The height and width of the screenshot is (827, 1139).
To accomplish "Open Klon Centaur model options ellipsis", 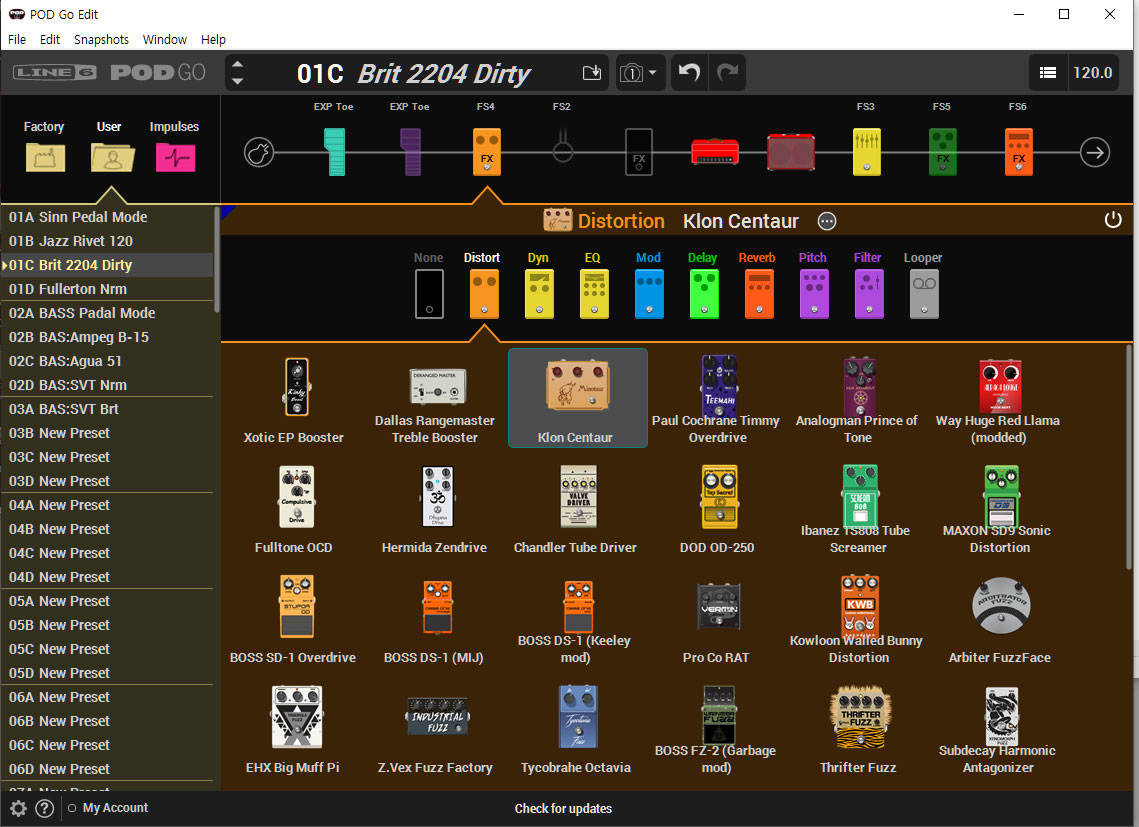I will point(827,221).
